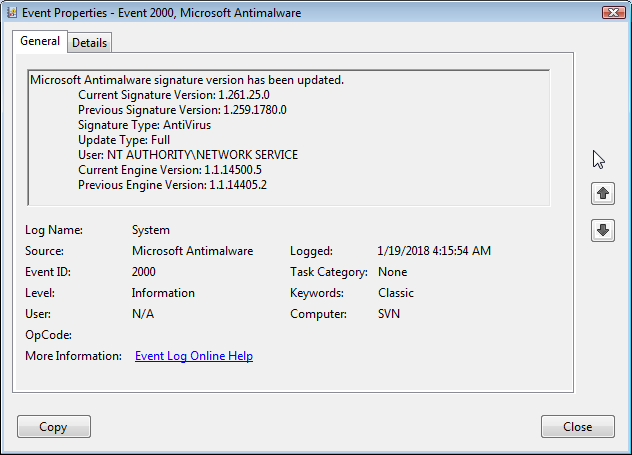Click the Previous Engine Version line
This screenshot has height=455, width=632.
[x=172, y=185]
